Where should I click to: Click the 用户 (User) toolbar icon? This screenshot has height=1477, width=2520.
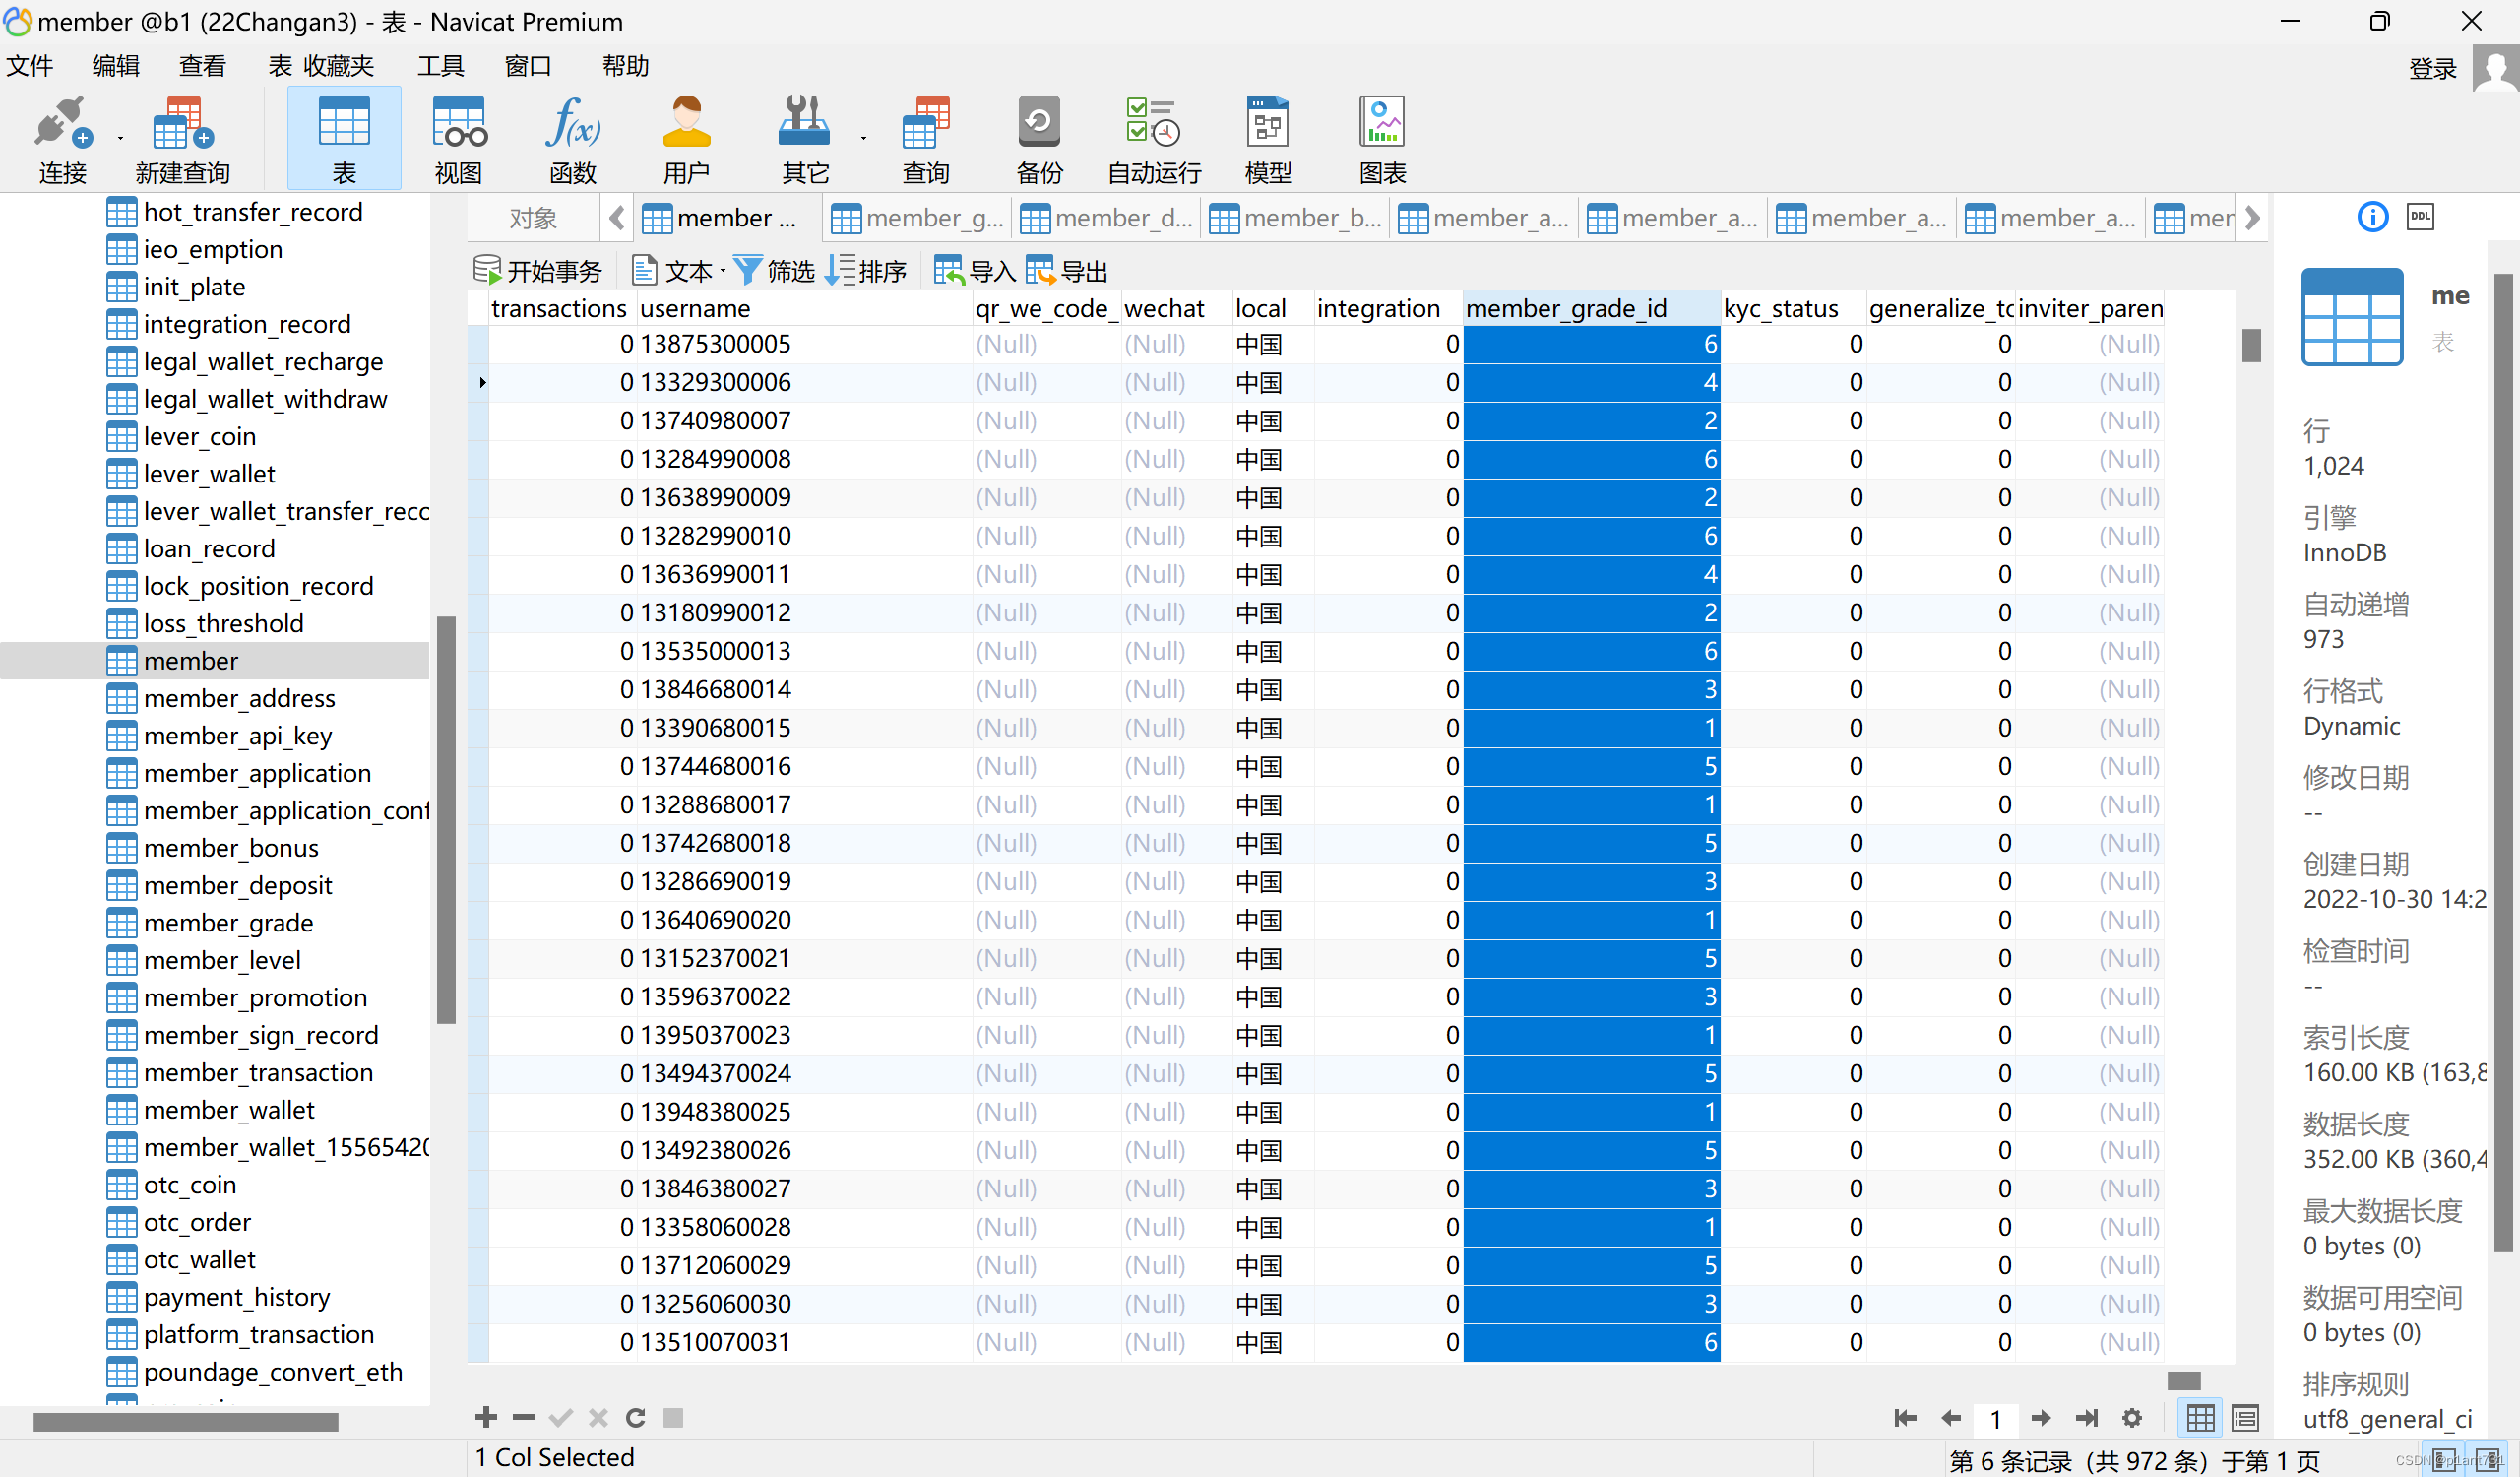click(686, 139)
